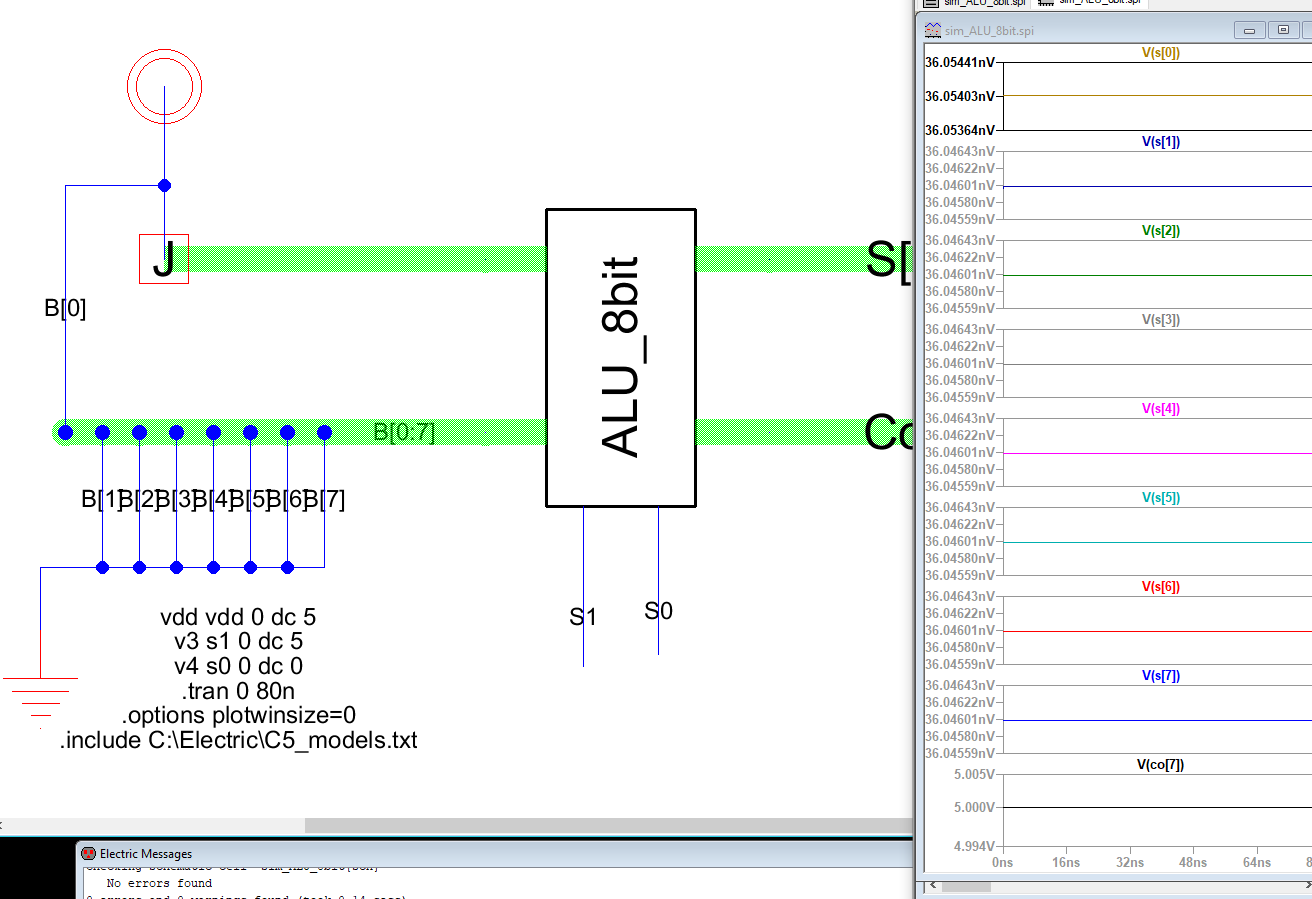Click the wire junction dot below the power symbol
Screen dimensions: 1312x899
pos(165,185)
